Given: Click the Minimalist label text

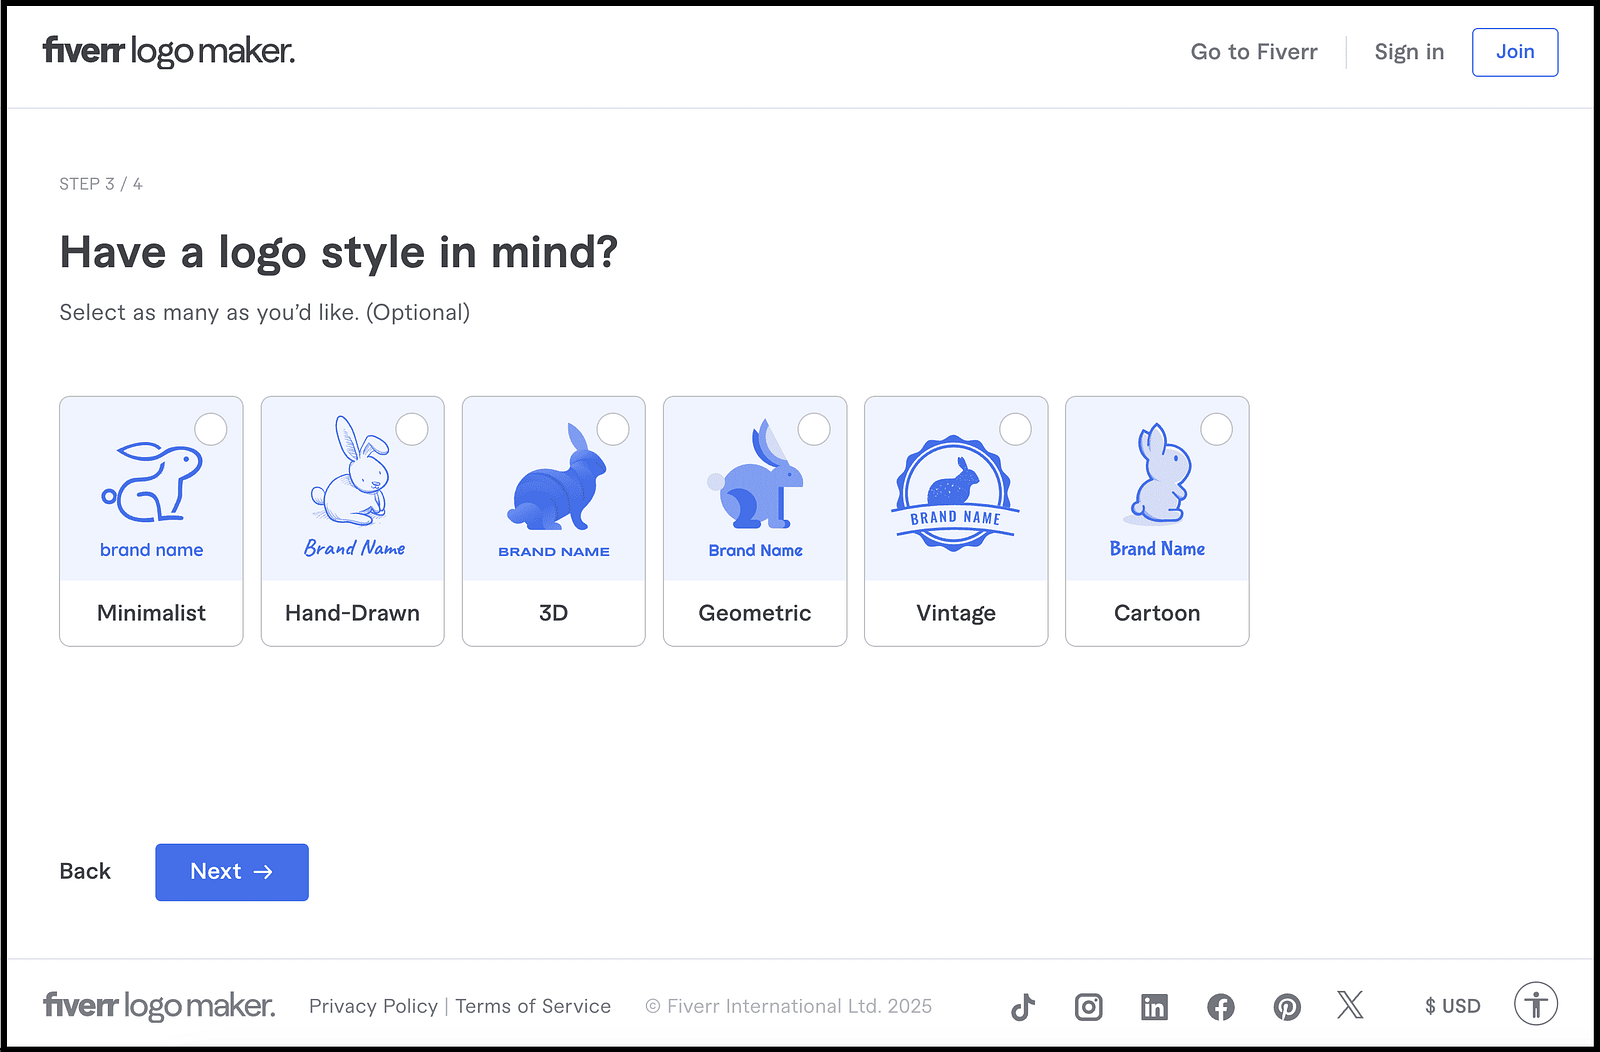Looking at the screenshot, I should (x=151, y=613).
